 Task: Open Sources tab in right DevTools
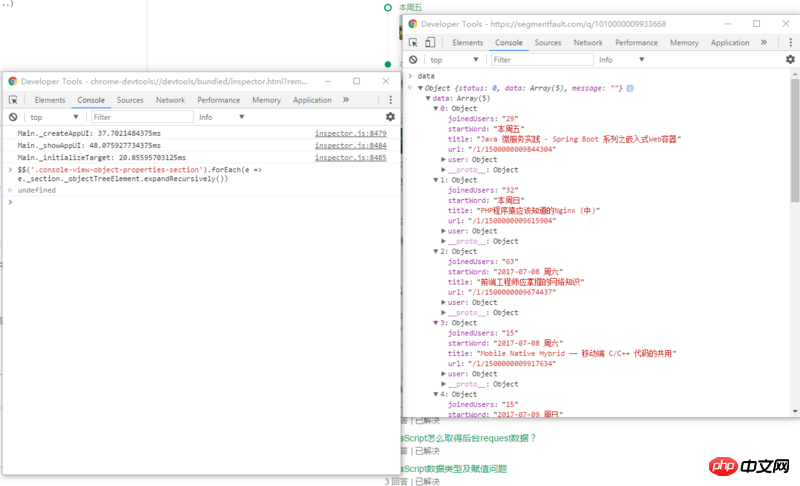point(548,42)
